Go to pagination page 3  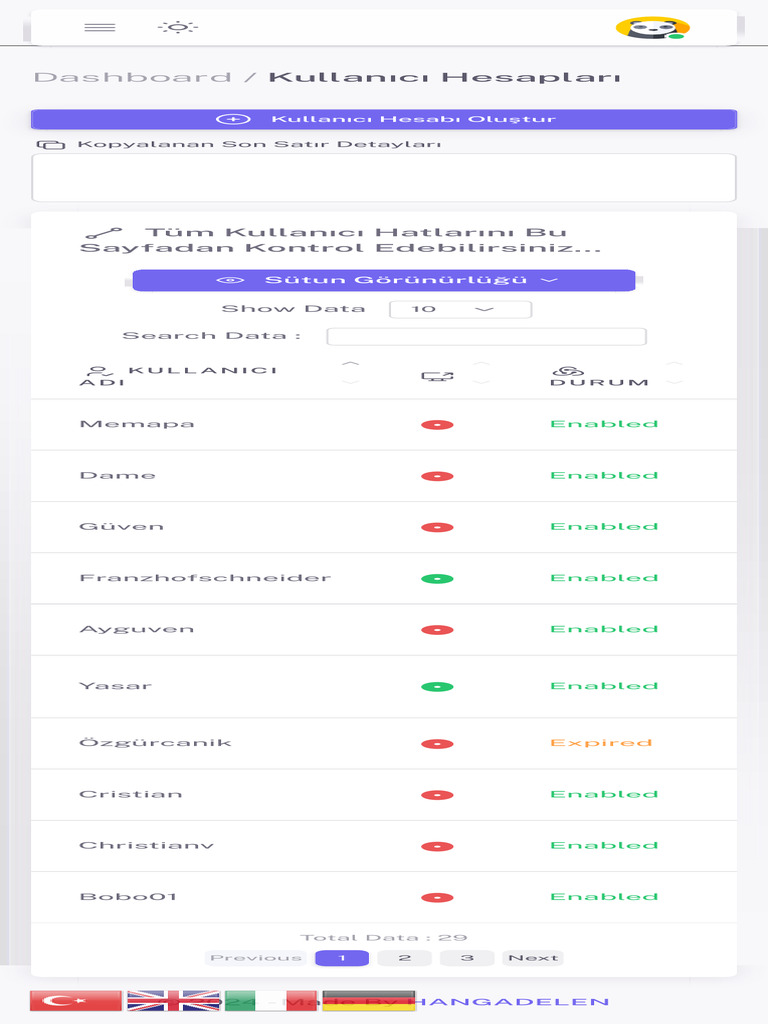pos(467,958)
